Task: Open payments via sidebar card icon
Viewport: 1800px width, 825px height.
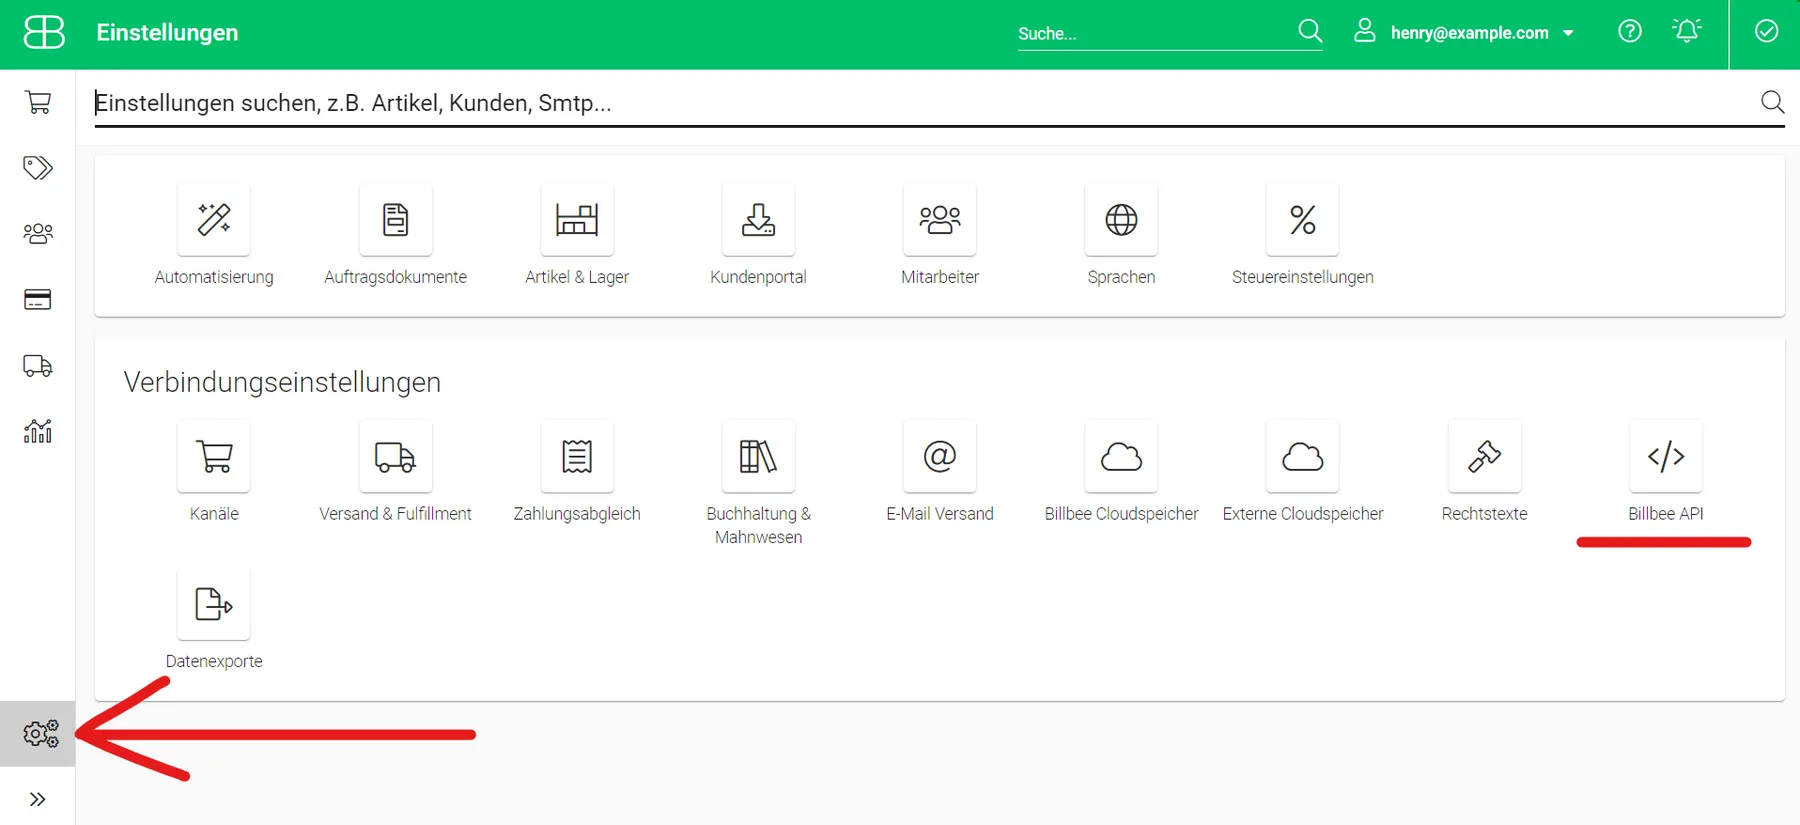Action: tap(38, 300)
